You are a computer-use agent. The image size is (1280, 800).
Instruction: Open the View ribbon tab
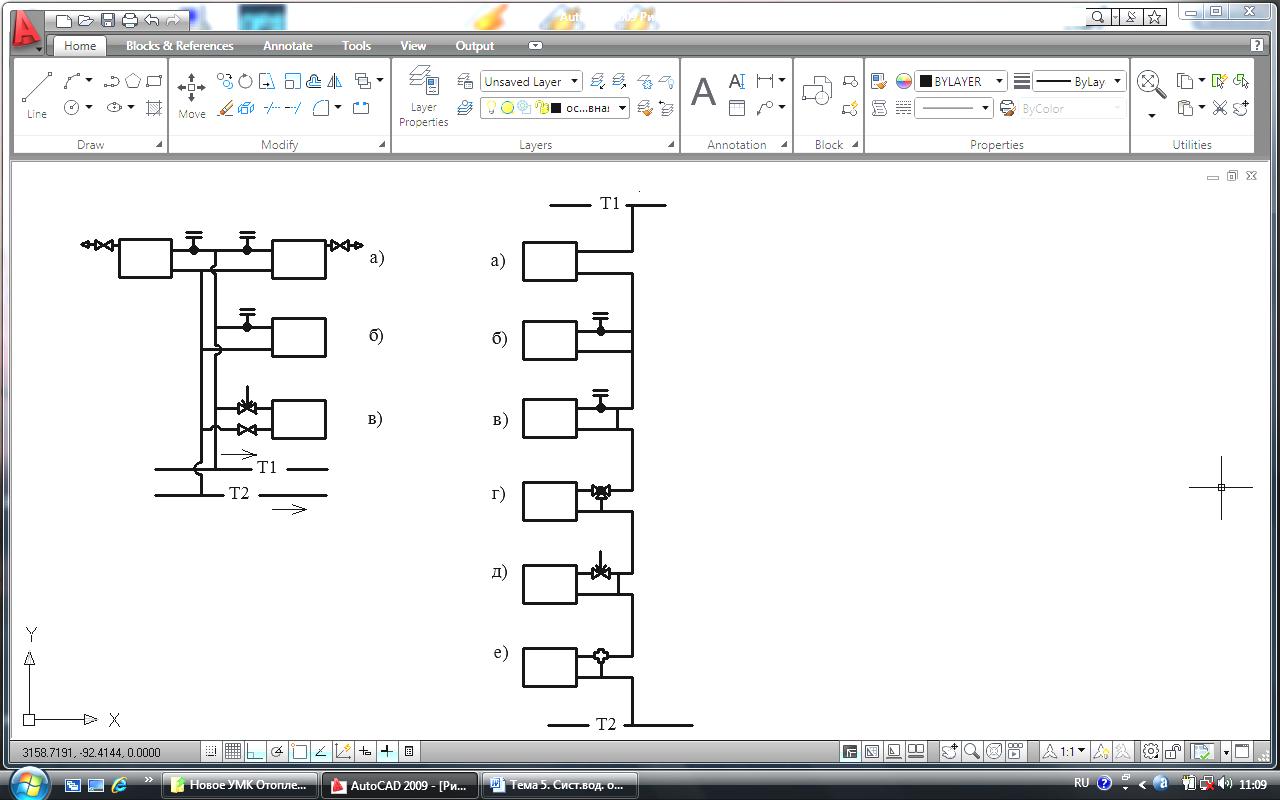[413, 46]
